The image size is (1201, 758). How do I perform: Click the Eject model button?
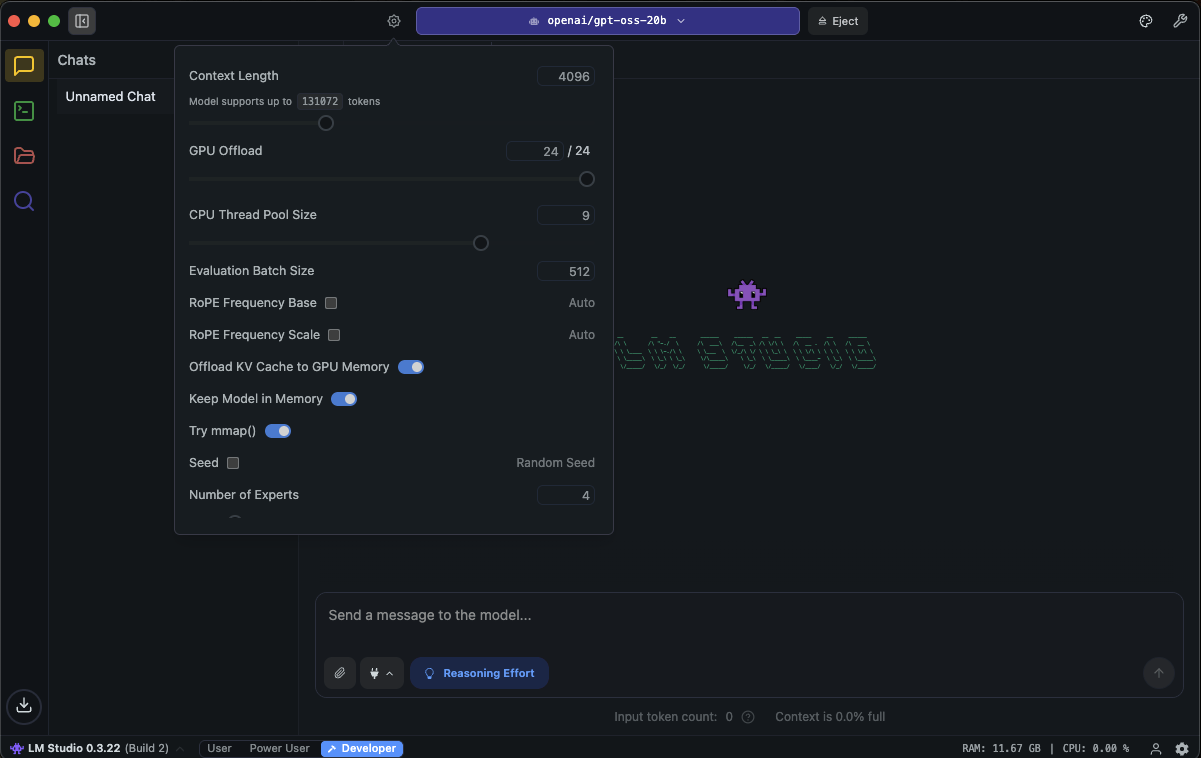pos(838,21)
